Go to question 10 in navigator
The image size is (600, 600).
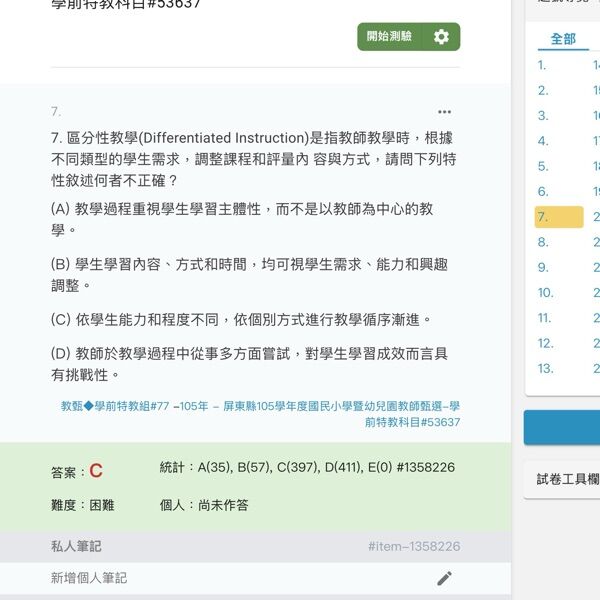click(x=545, y=293)
